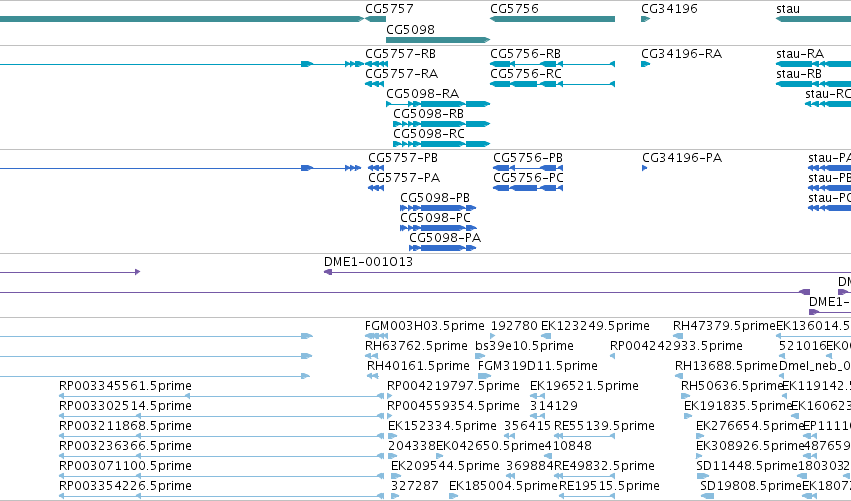Screen dimensions: 851x501
Task: Select the RP003345561.5prime EST label
Action: (x=125, y=386)
